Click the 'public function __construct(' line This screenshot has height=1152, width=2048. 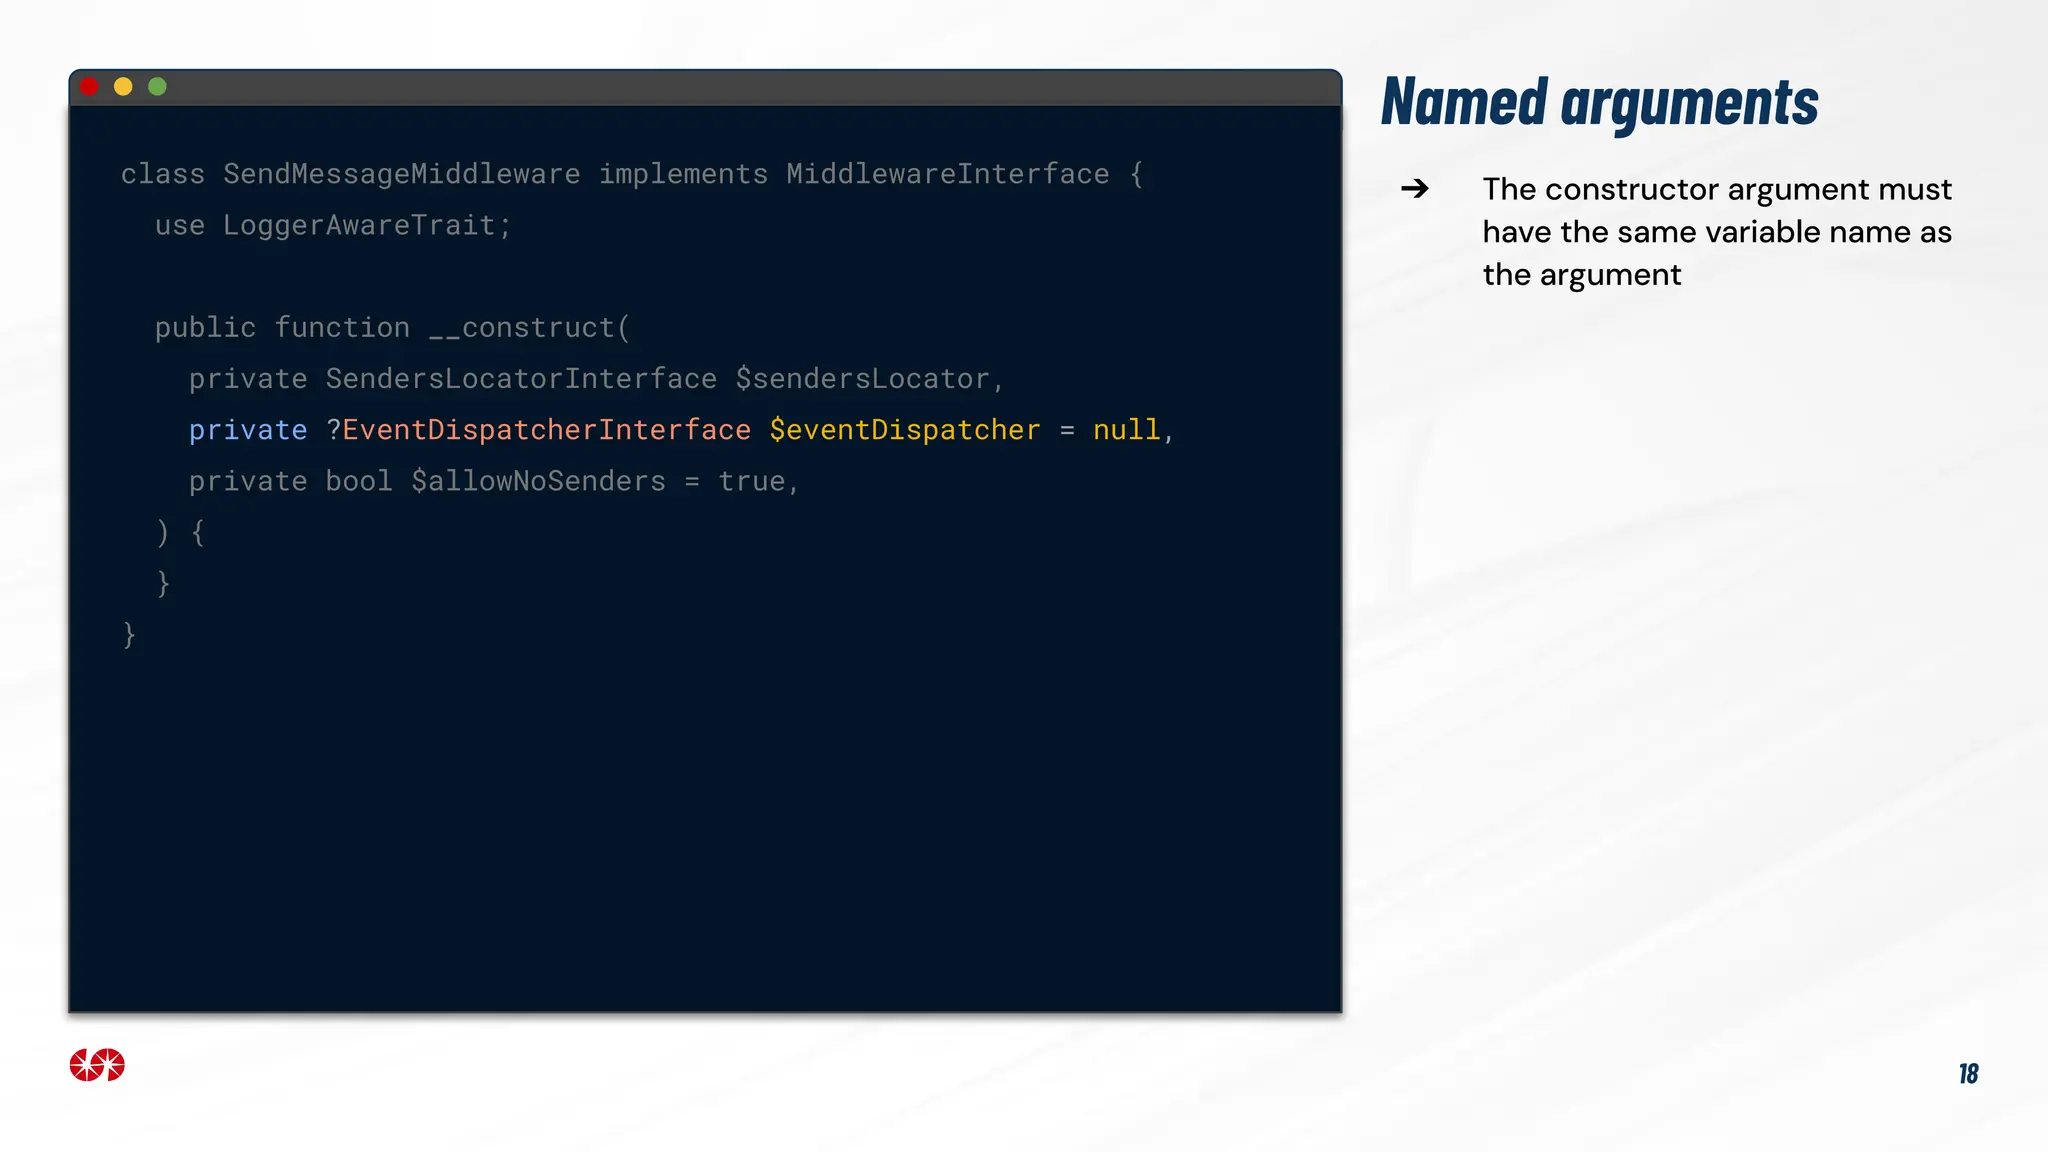point(393,328)
